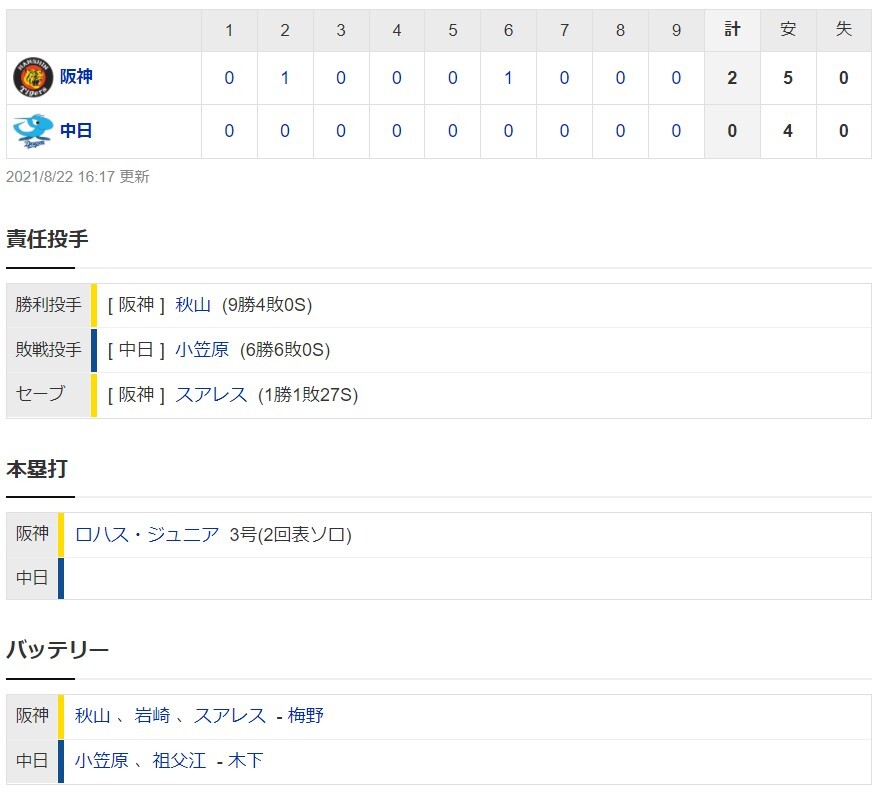The width and height of the screenshot is (877, 798).
Task: Click ロハス・ジュニア in the home run section
Action: [x=147, y=535]
